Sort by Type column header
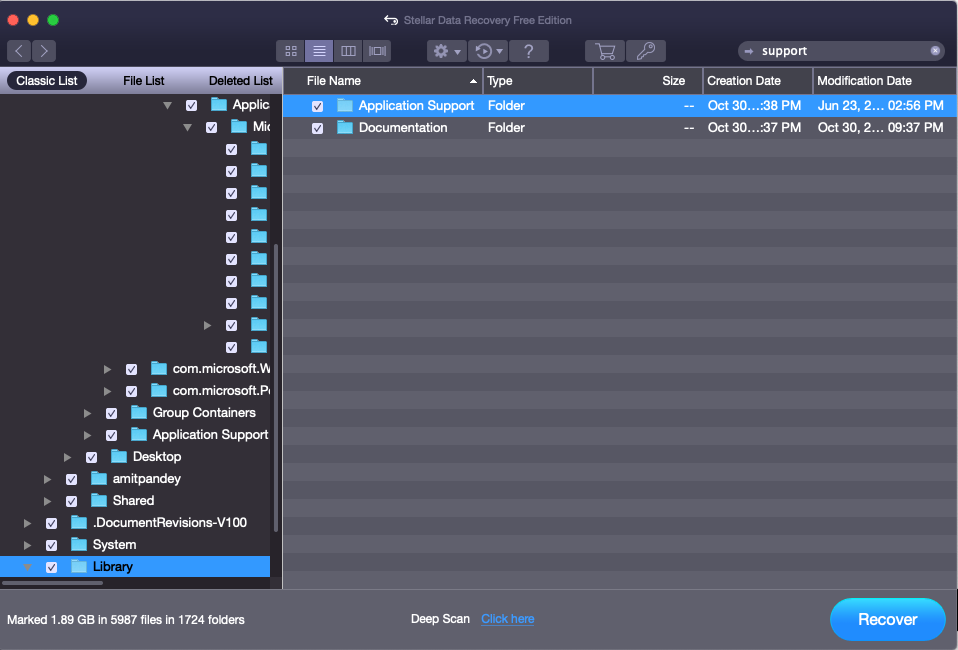 coord(538,81)
